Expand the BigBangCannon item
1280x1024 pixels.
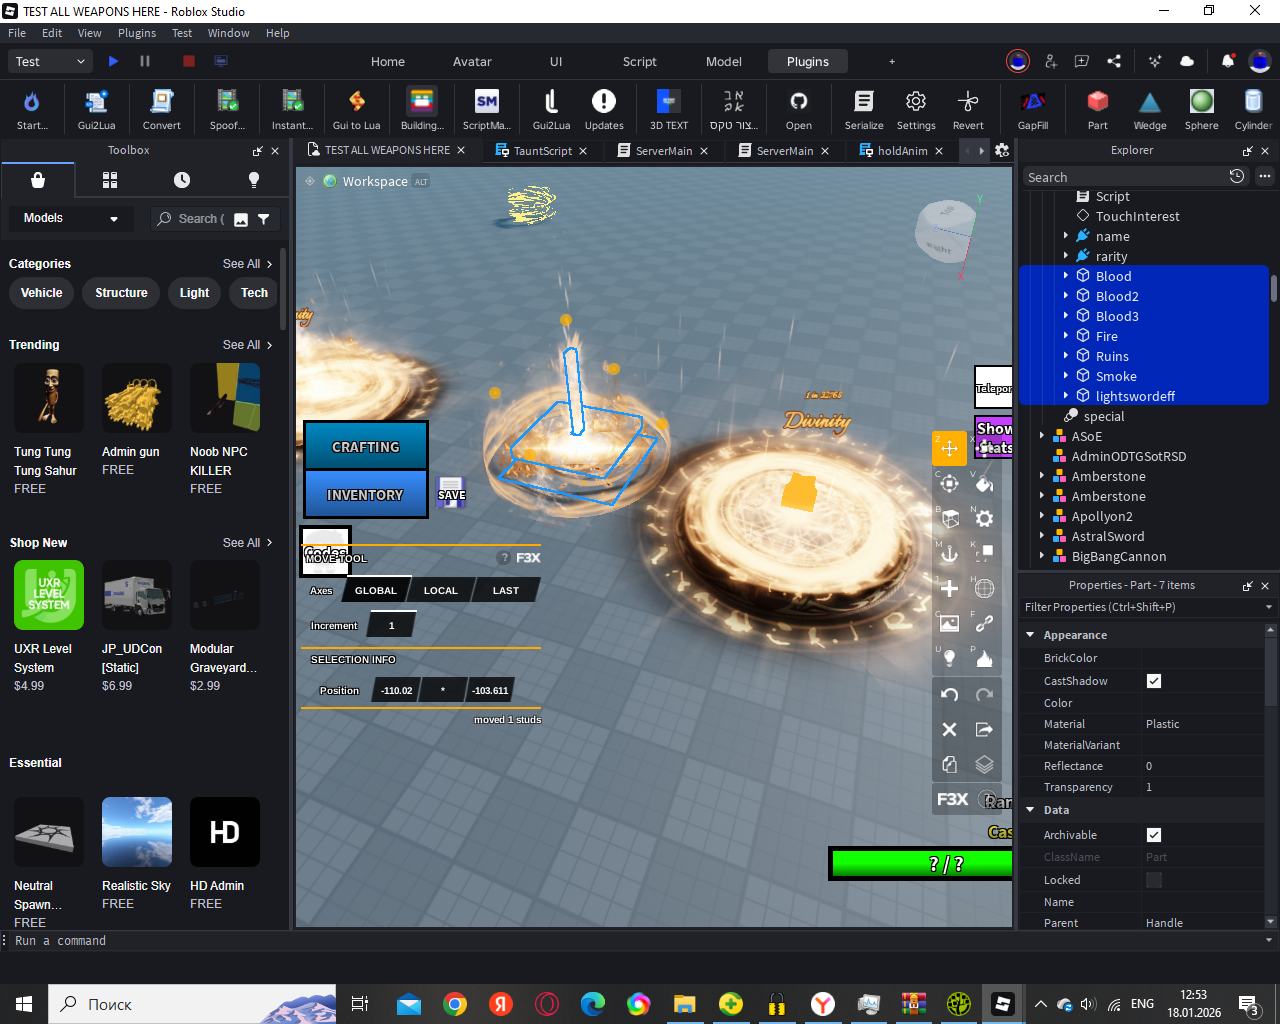1042,556
